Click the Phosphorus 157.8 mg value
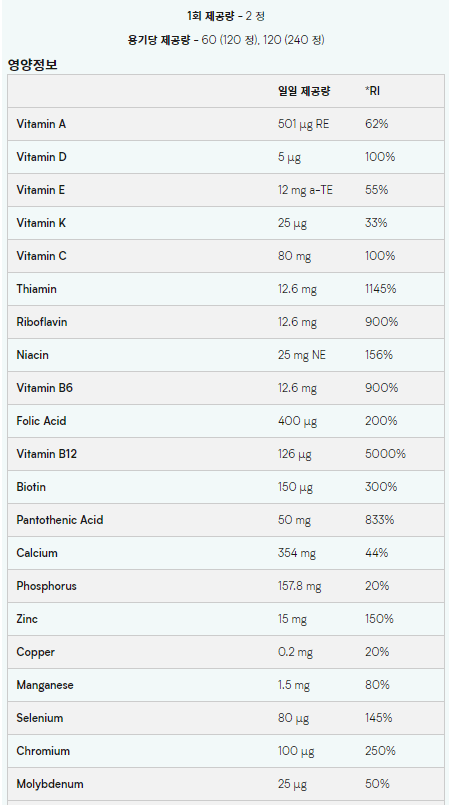This screenshot has height=805, width=449. pos(300,586)
